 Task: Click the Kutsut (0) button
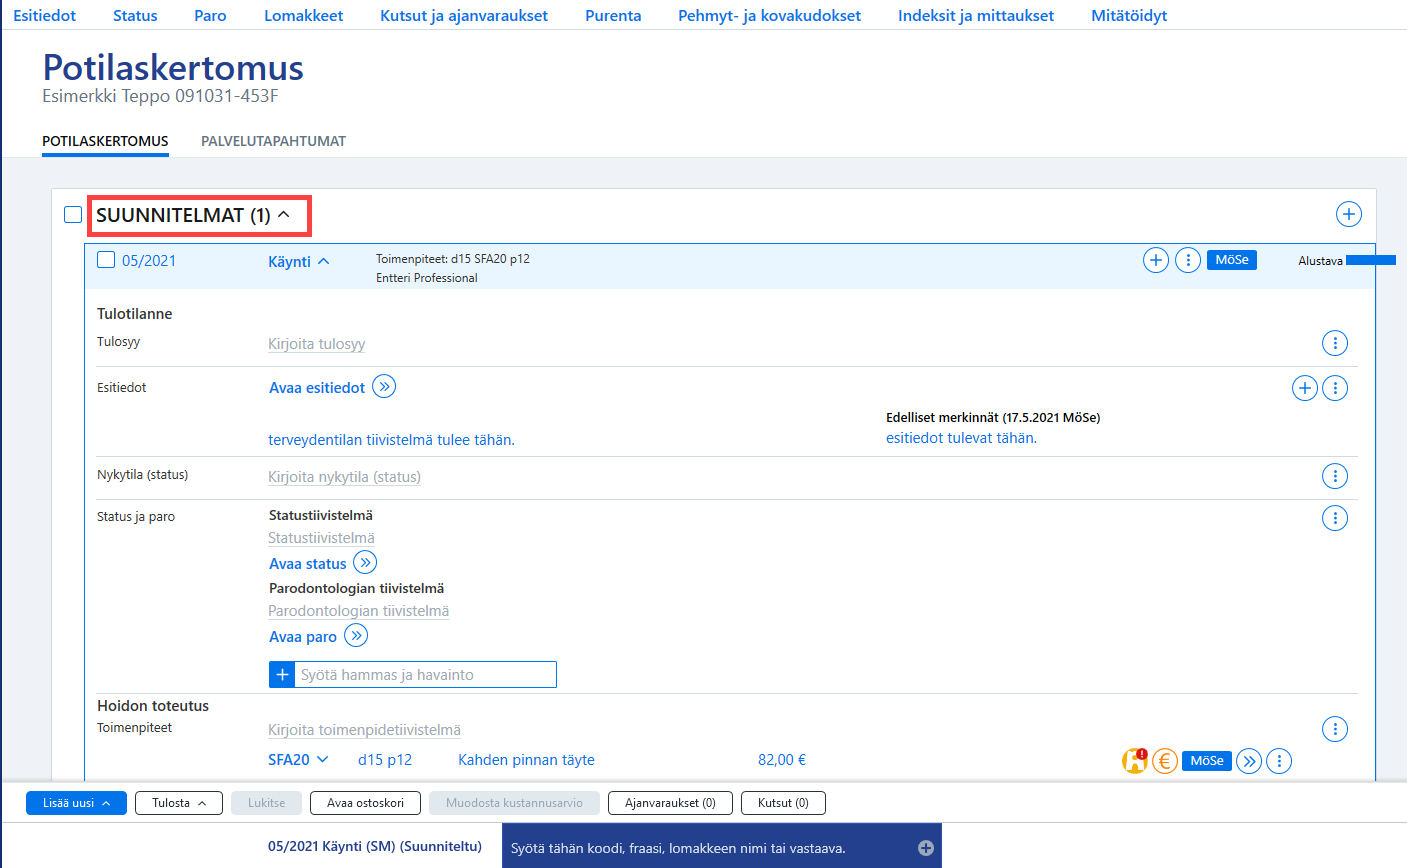(783, 803)
